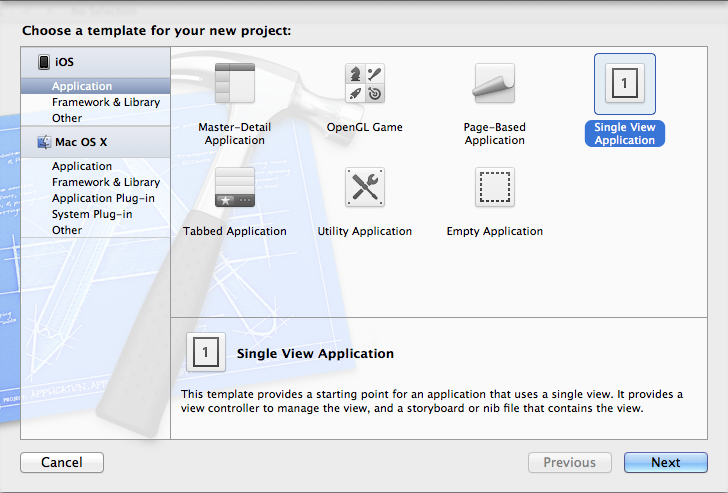Click the iOS device icon in sidebar
728x493 pixels.
click(44, 62)
